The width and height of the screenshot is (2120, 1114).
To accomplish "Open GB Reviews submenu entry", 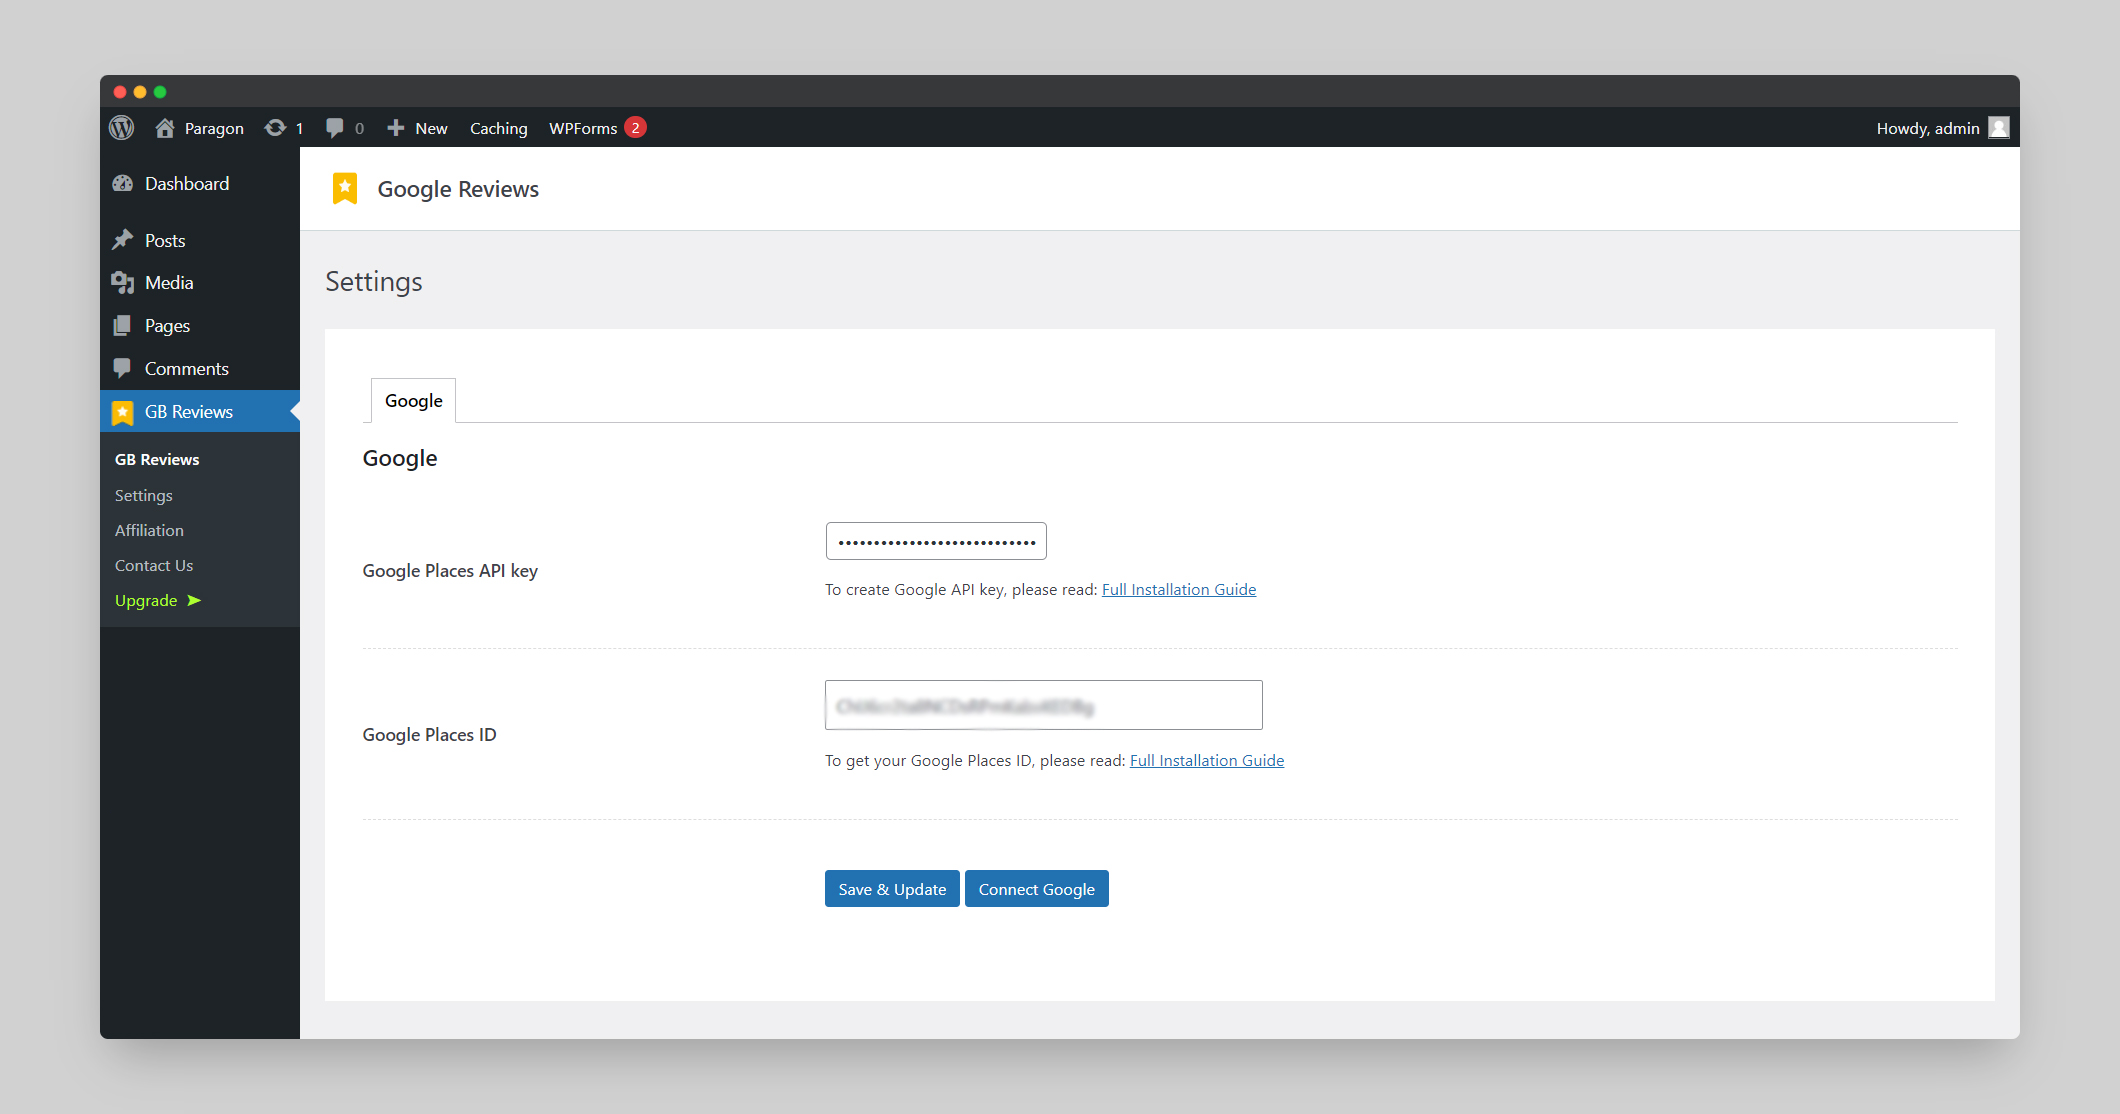I will pos(157,460).
